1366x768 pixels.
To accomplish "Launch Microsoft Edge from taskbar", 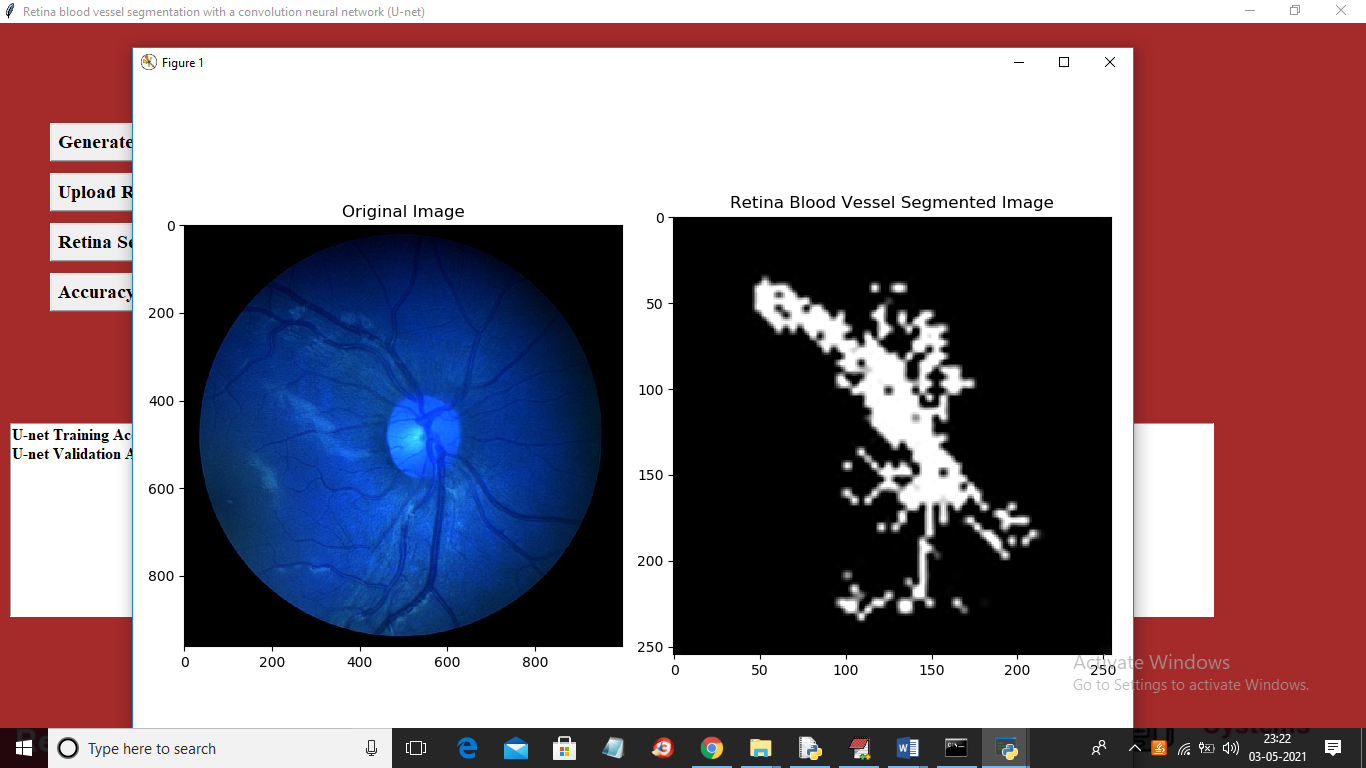I will [x=467, y=748].
